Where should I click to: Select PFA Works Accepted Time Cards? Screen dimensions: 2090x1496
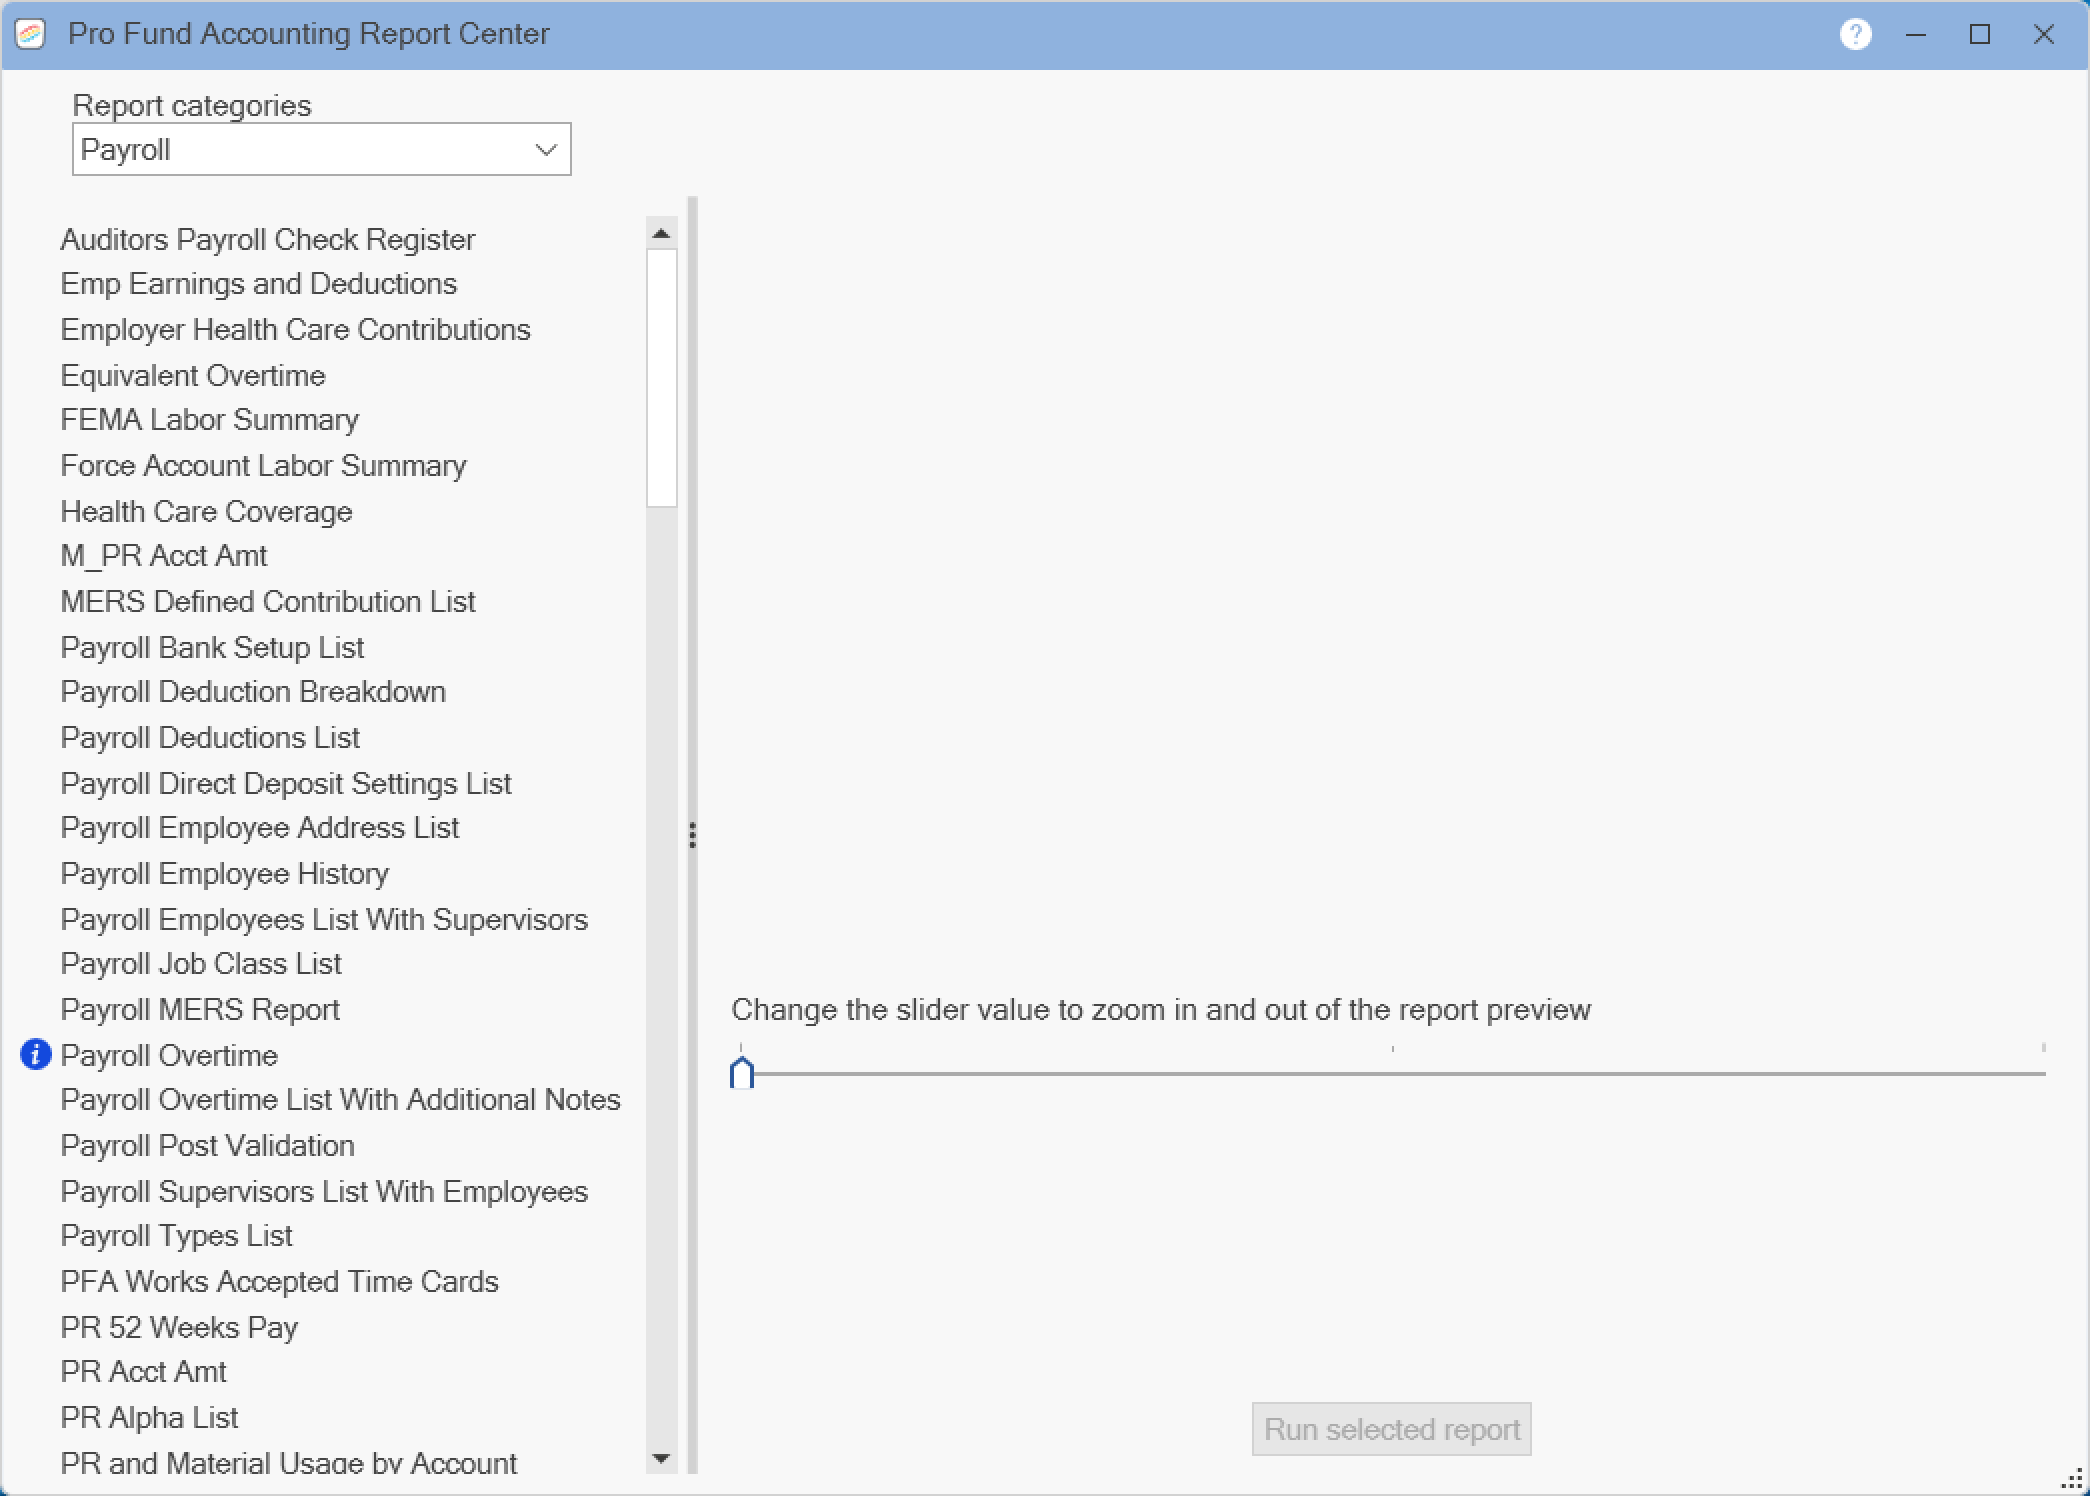279,1282
